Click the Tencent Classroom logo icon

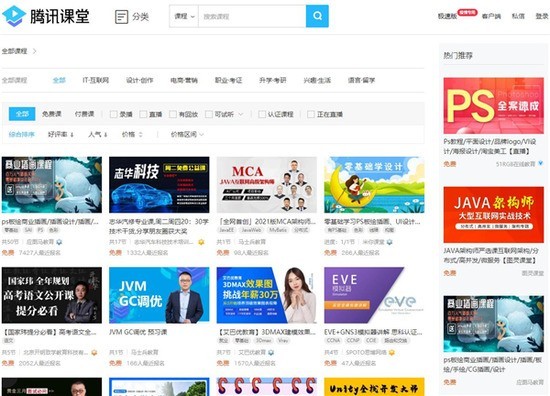[x=14, y=16]
